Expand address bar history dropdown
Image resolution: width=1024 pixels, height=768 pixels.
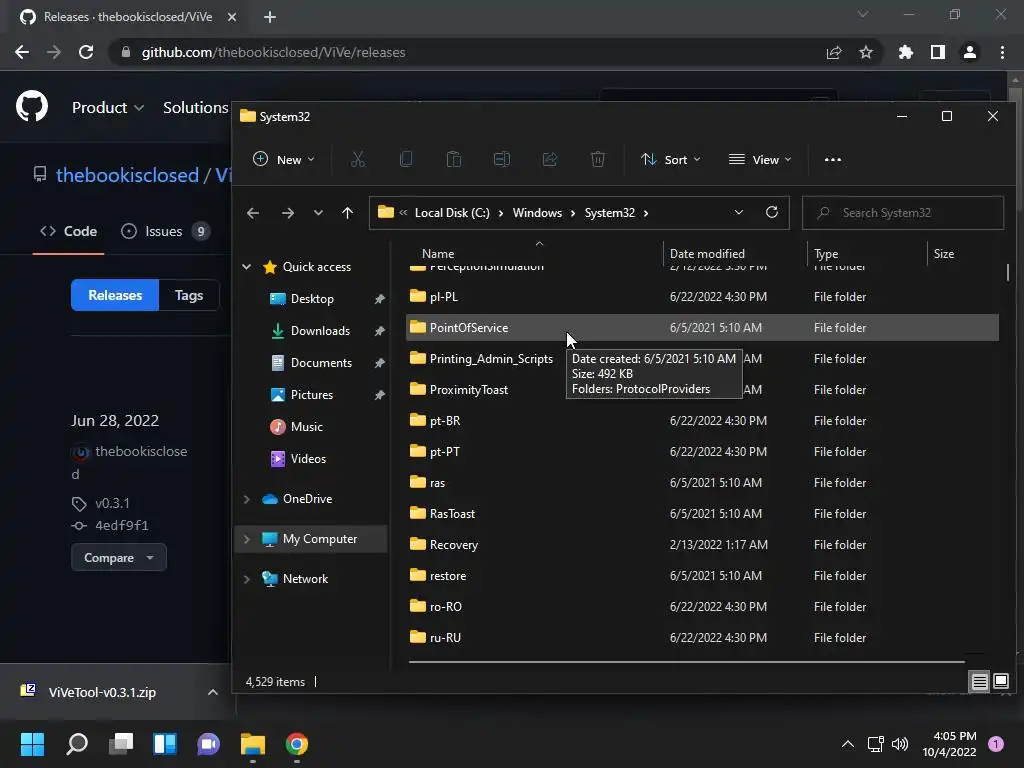739,212
